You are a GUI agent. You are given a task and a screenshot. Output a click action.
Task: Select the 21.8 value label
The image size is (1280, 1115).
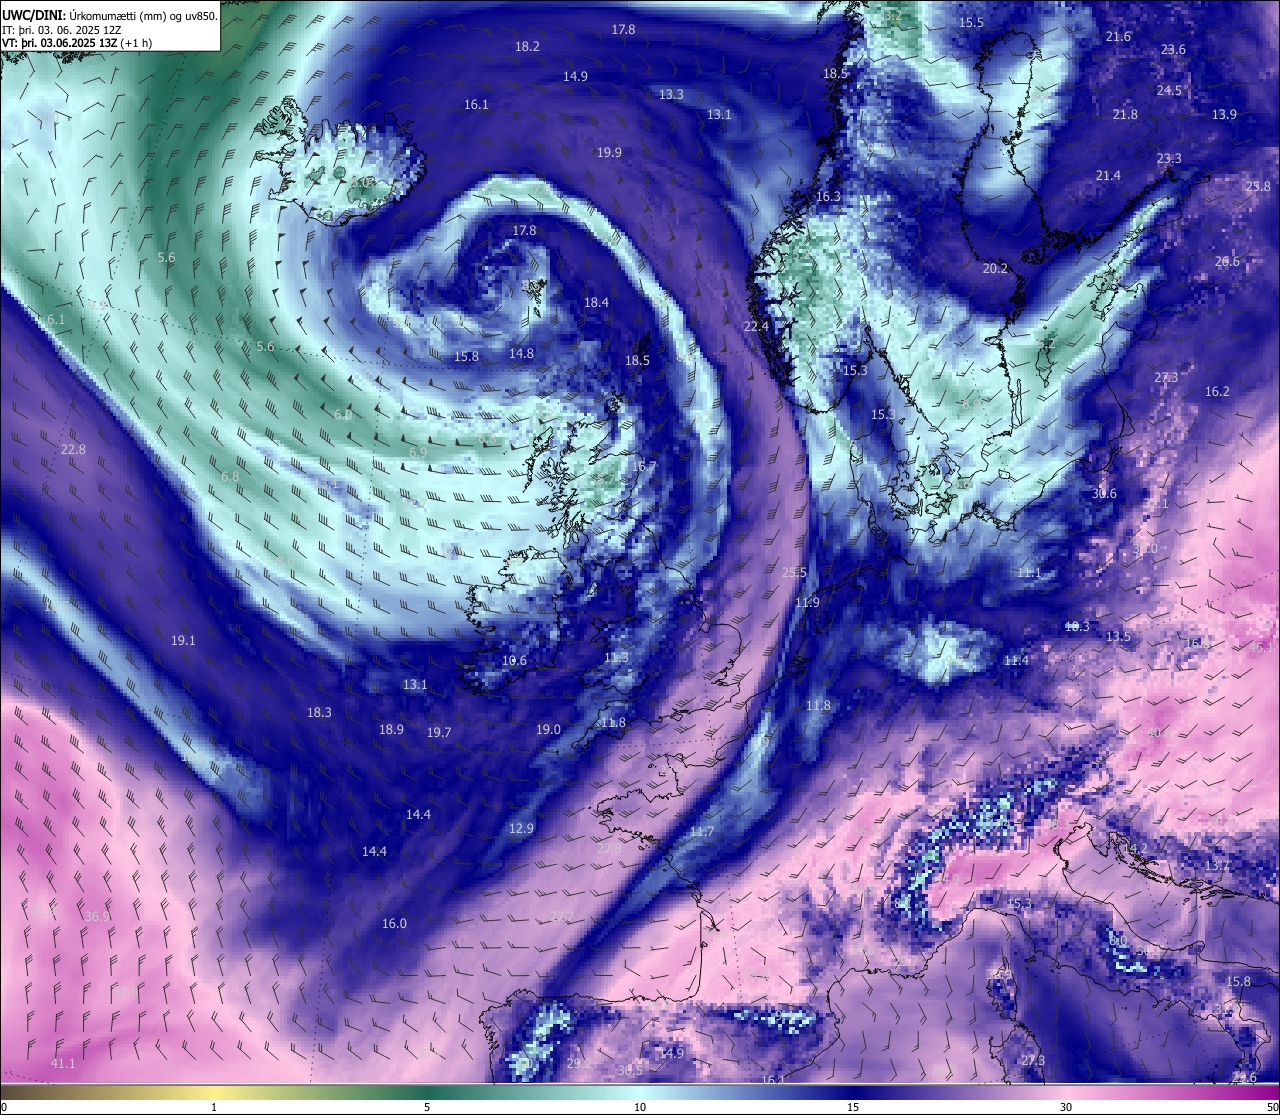1125,115
